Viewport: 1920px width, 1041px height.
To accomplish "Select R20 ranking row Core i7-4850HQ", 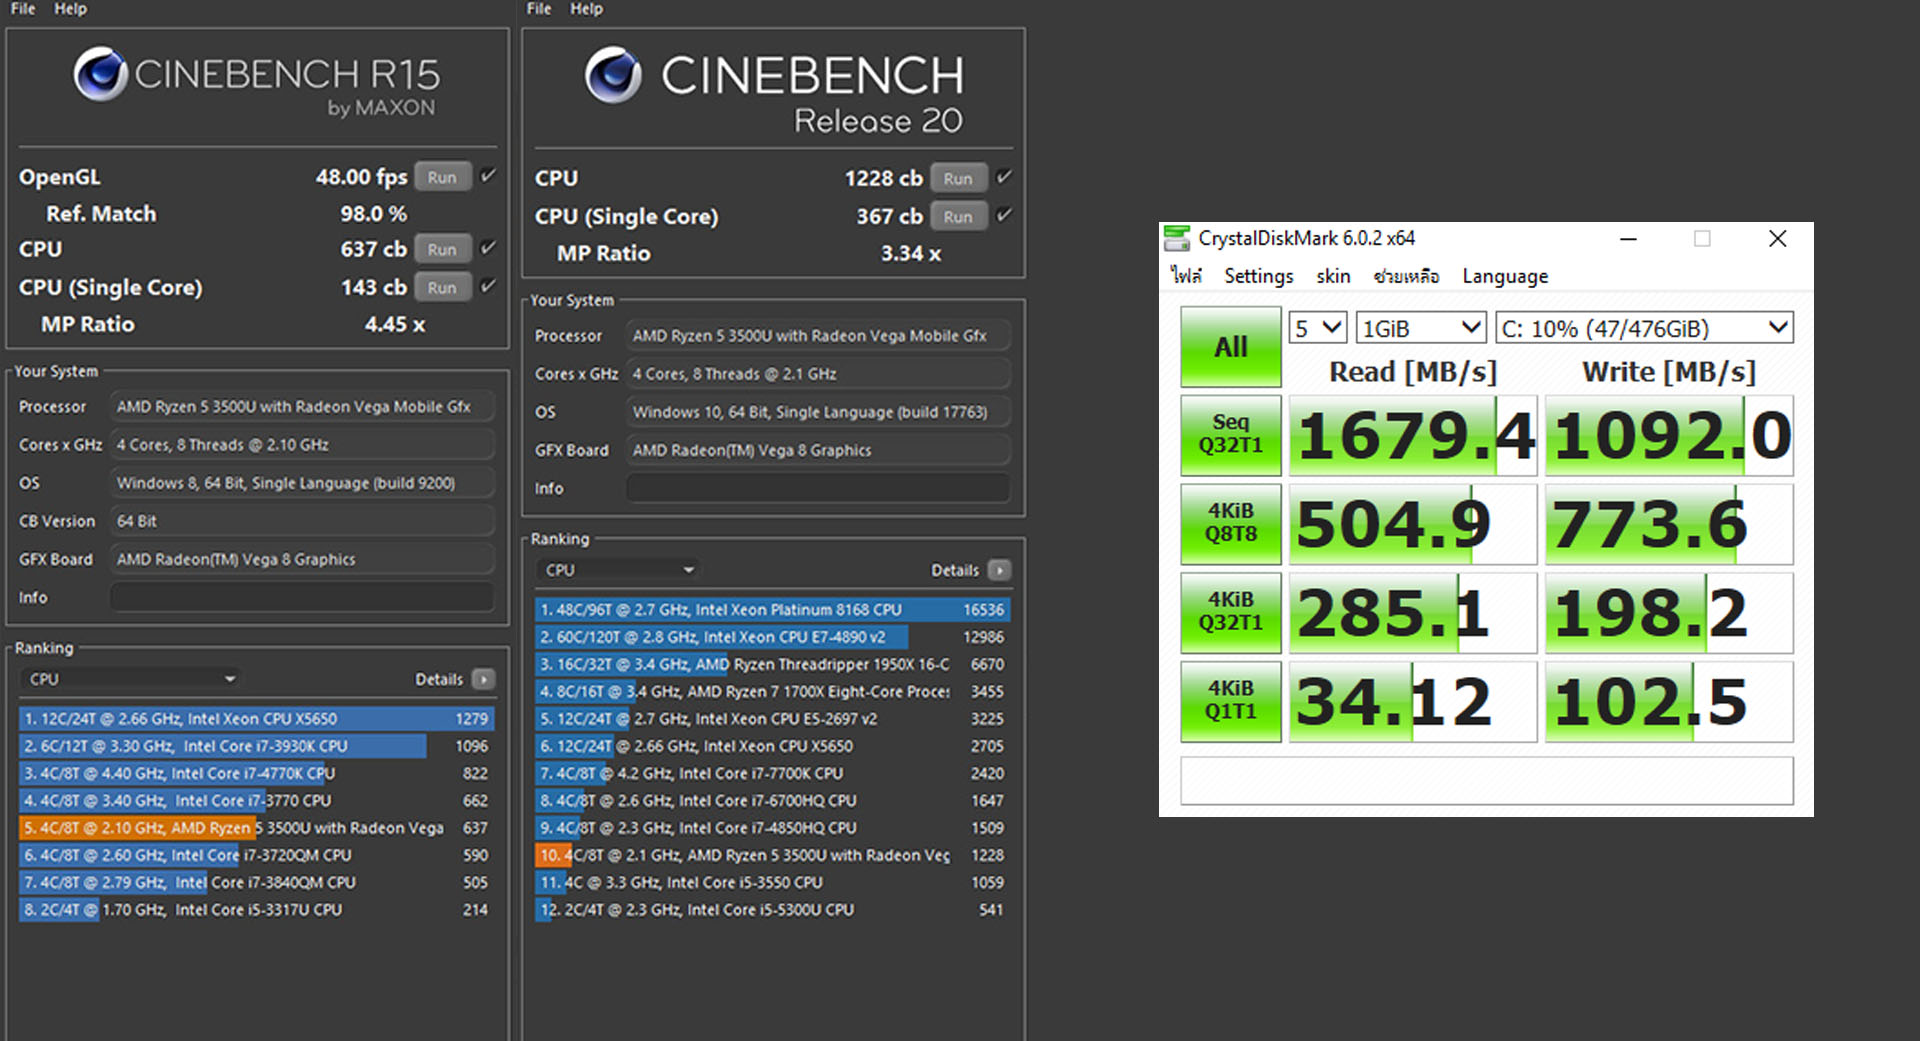I will point(773,828).
